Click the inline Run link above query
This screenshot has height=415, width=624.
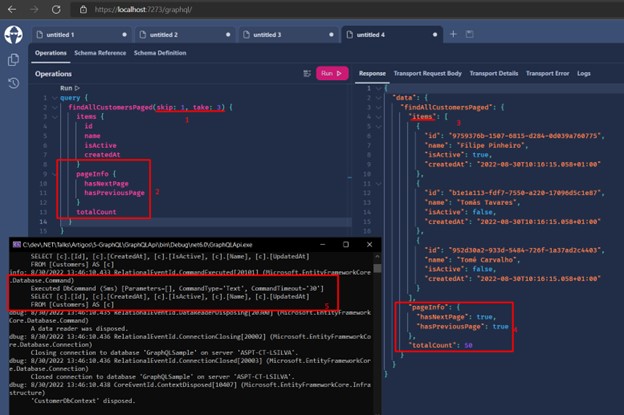[x=66, y=88]
